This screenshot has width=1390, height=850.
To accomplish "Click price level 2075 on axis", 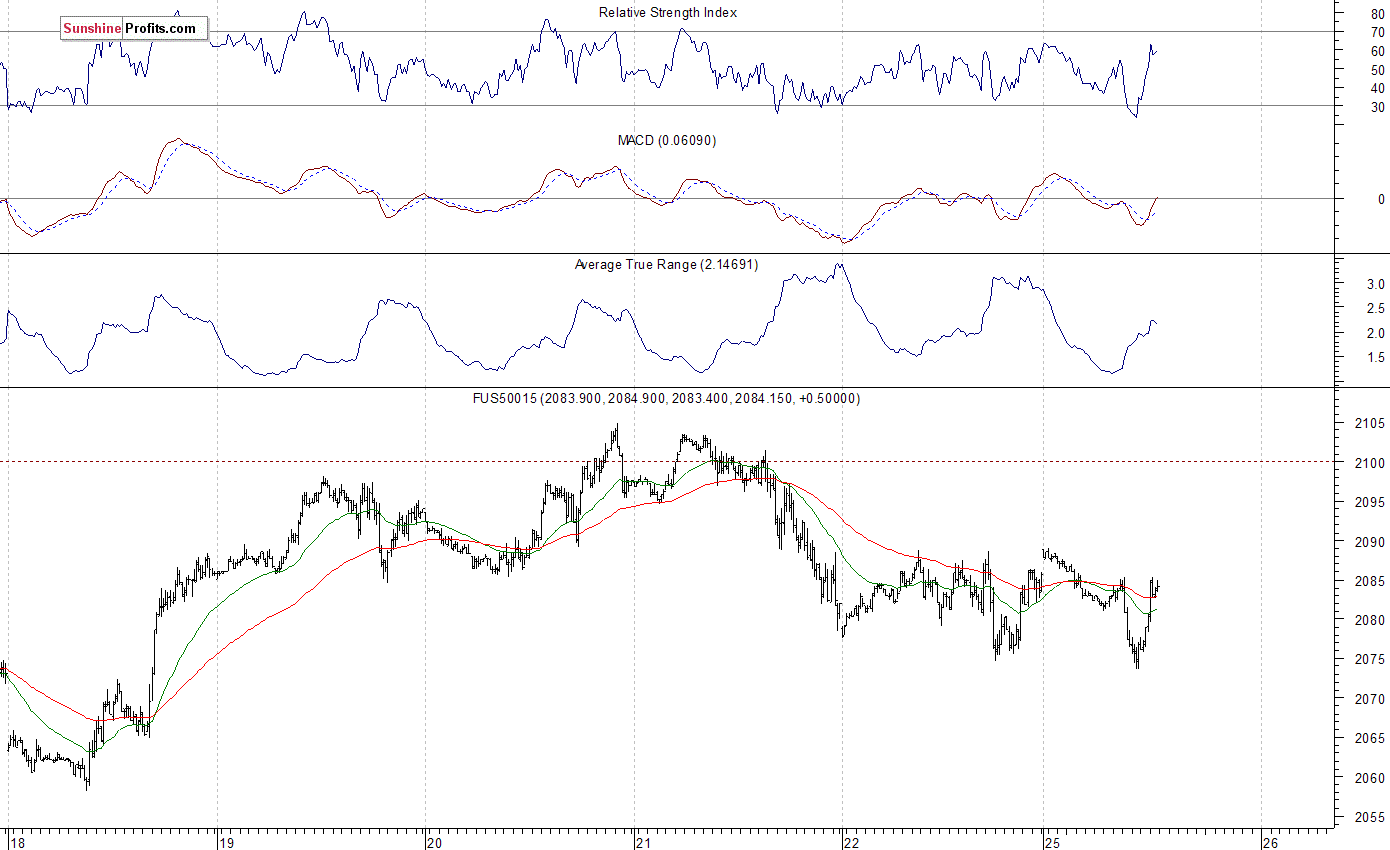I will click(x=1369, y=659).
